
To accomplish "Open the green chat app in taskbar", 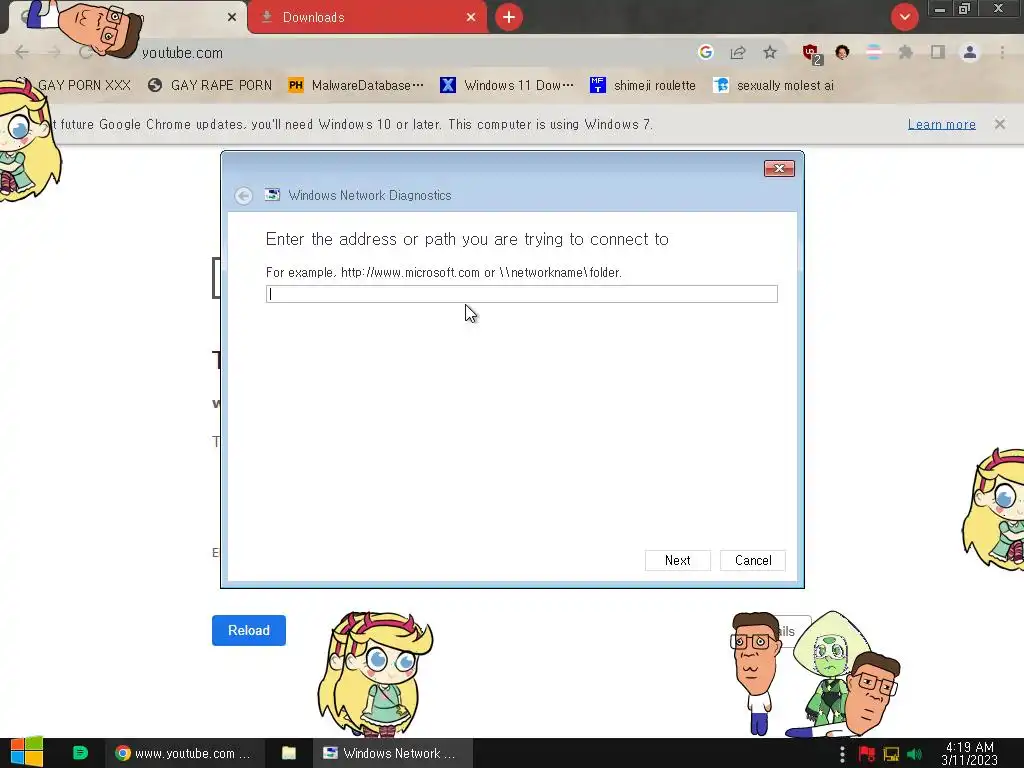I will tap(80, 753).
